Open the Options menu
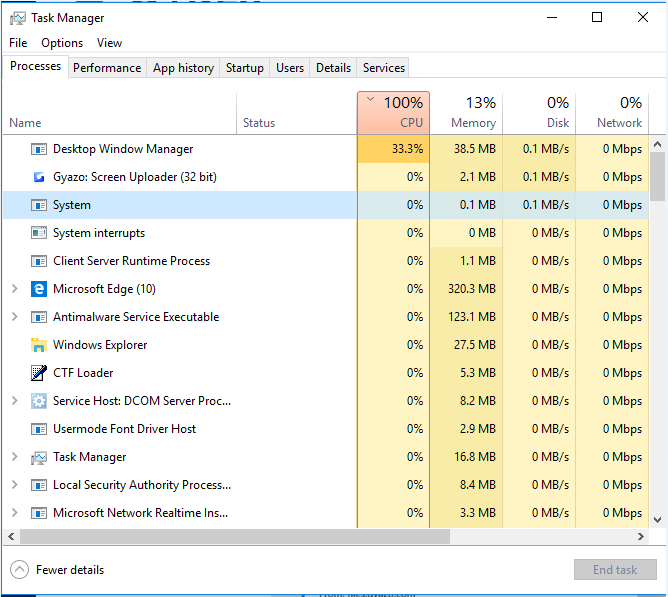668x597 pixels. click(62, 43)
